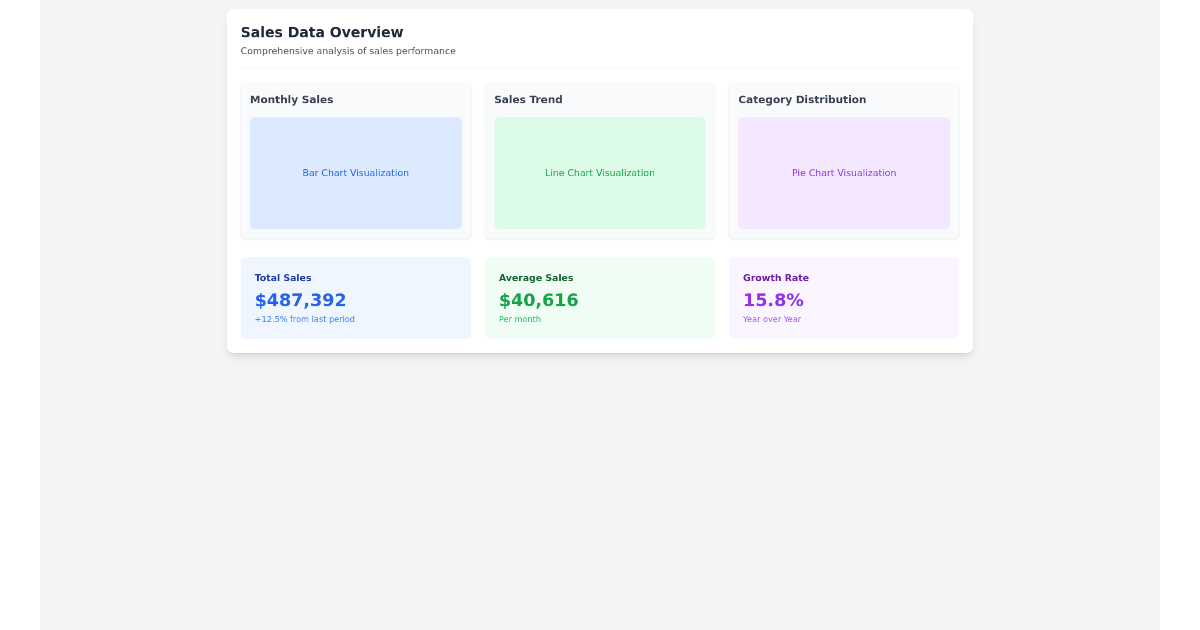
Task: Select the $487,392 total sales figure
Action: click(300, 299)
